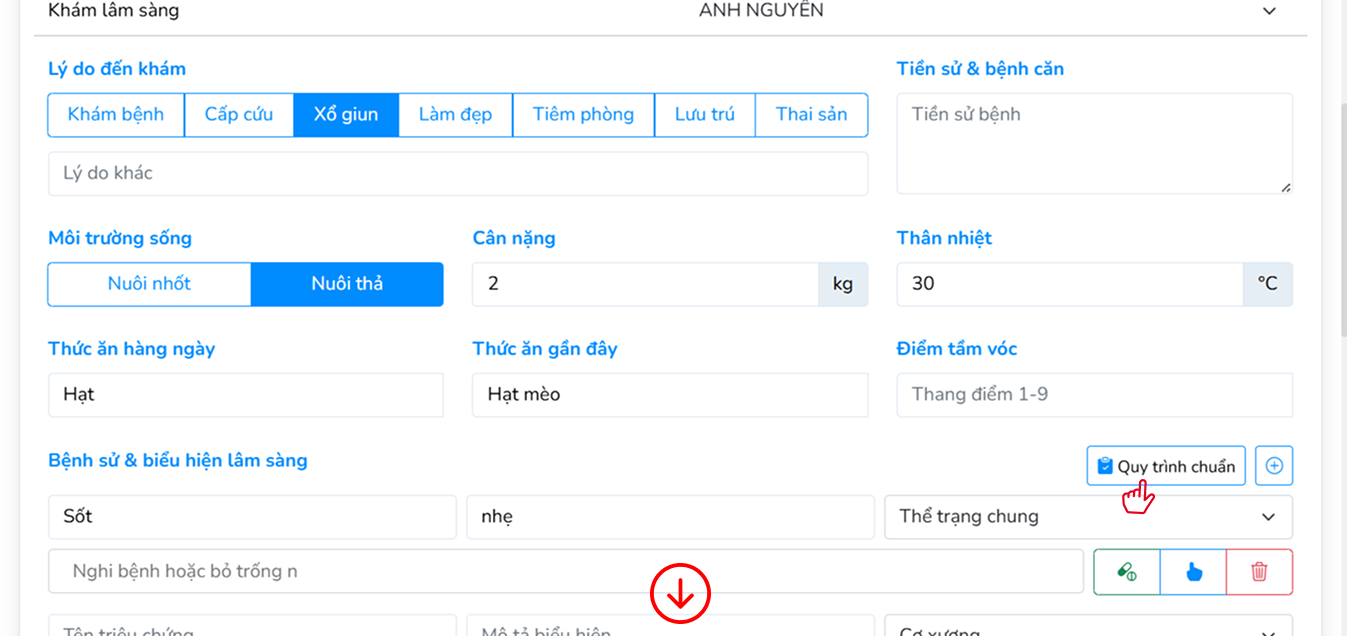1347x637 pixels.
Task: Choose the Thai sản visit reason
Action: click(811, 114)
